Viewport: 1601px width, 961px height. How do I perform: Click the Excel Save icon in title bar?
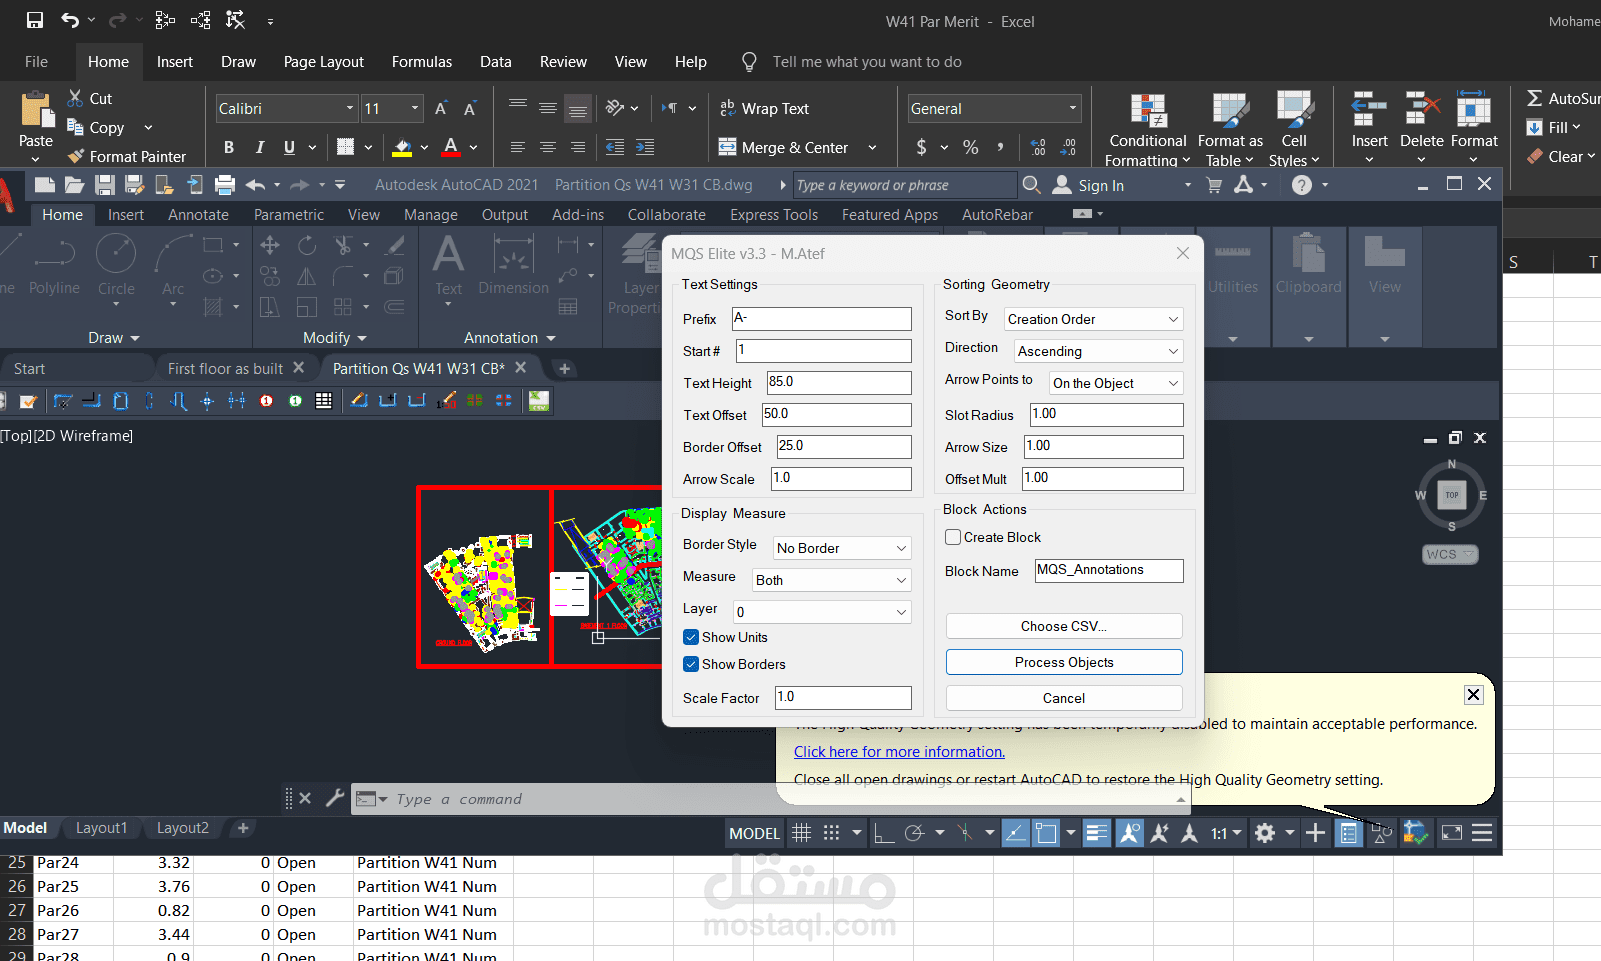(35, 20)
